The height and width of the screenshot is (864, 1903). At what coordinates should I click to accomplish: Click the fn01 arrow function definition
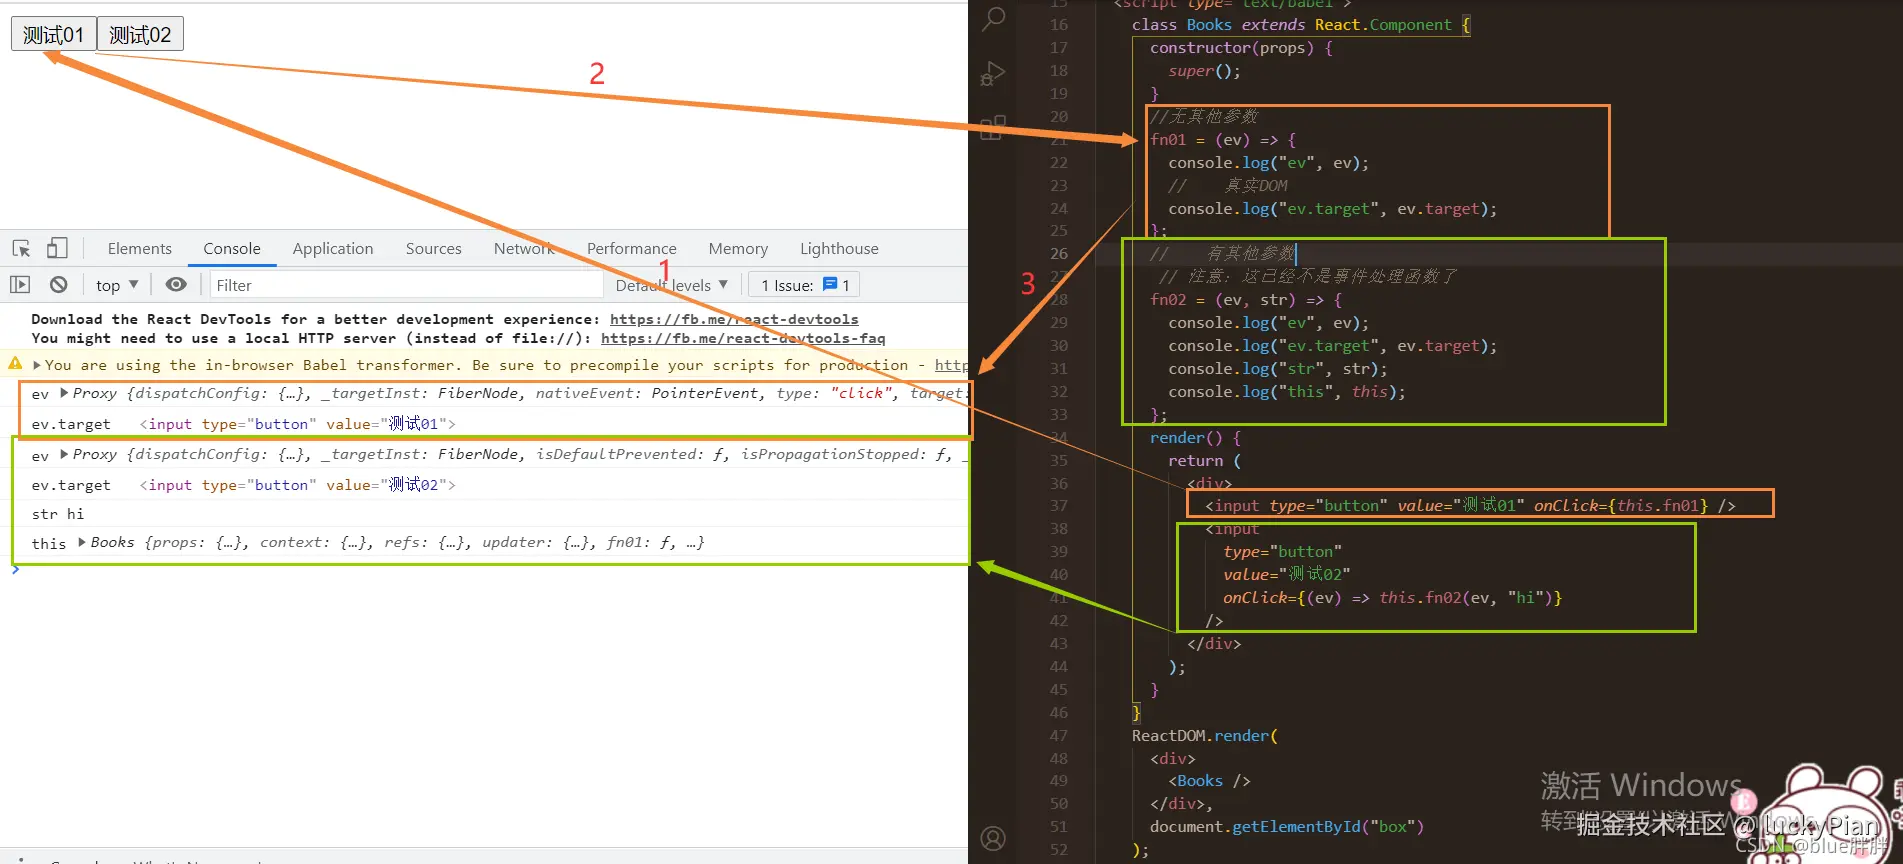tap(1223, 140)
